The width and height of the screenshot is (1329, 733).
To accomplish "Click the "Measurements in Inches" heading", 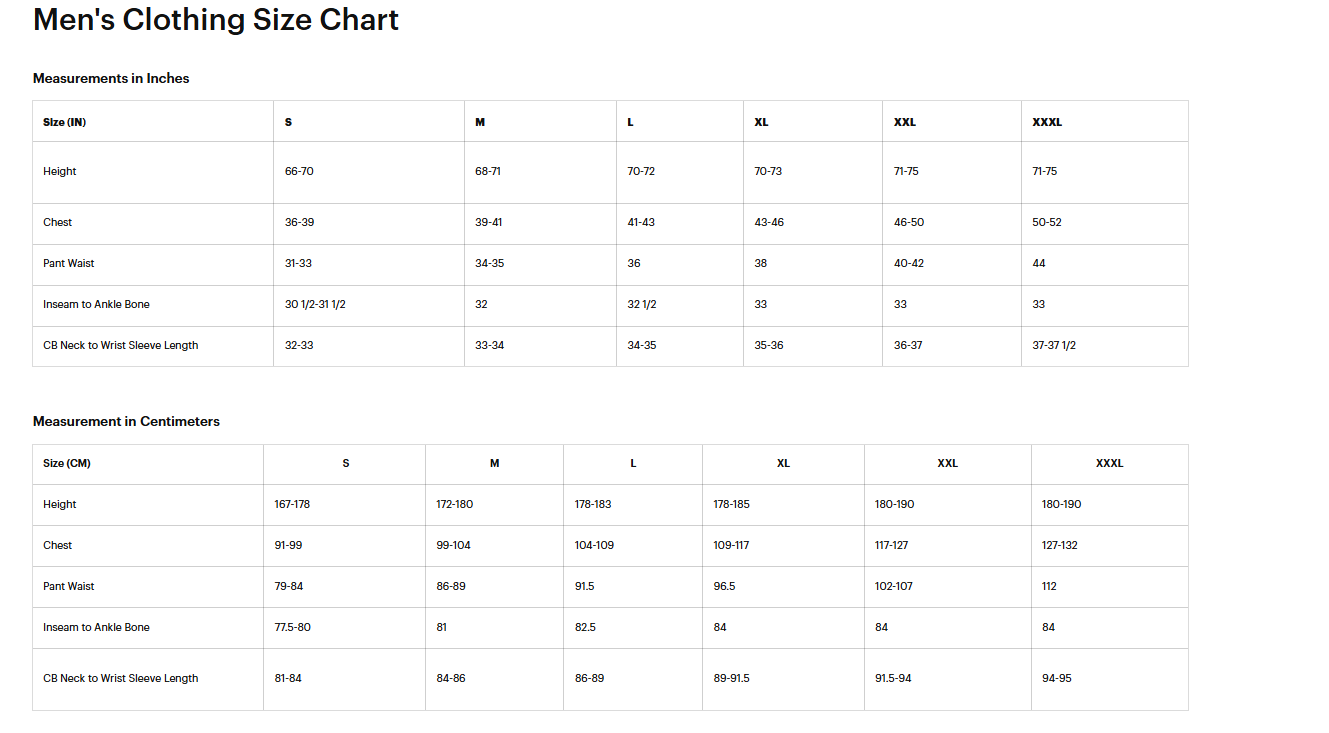I will [x=111, y=78].
